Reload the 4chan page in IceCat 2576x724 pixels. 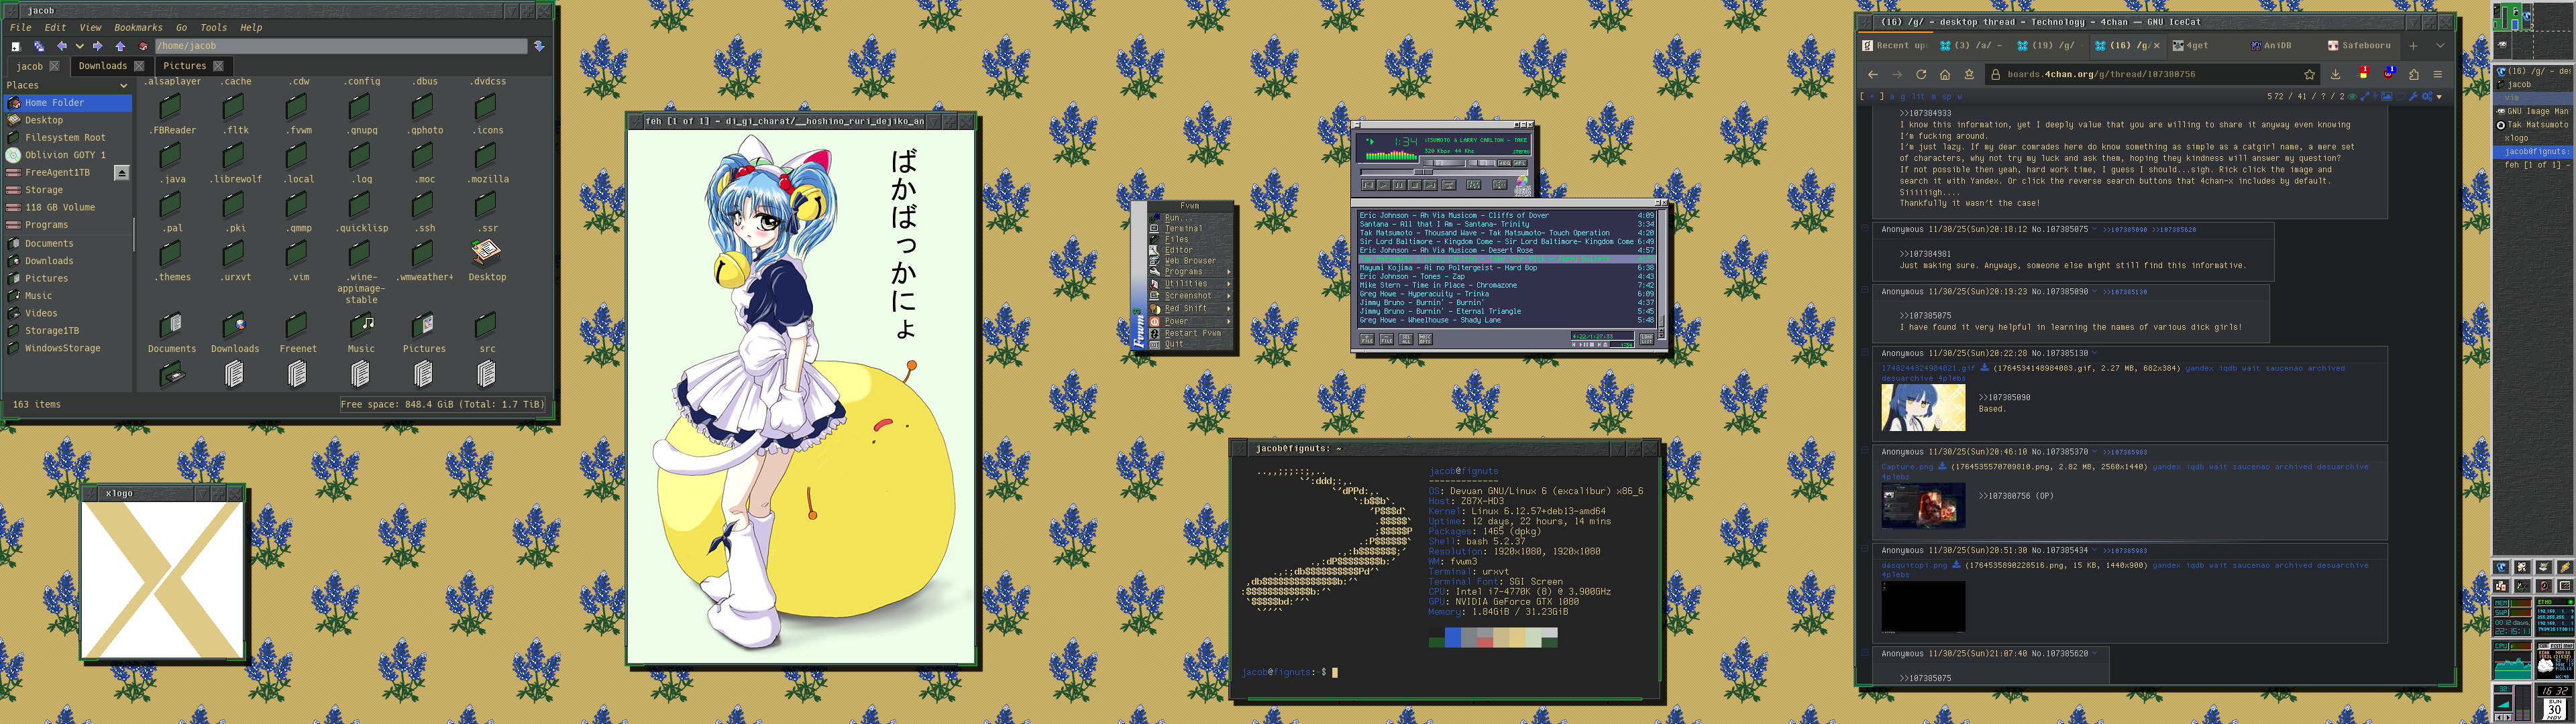coord(1920,74)
